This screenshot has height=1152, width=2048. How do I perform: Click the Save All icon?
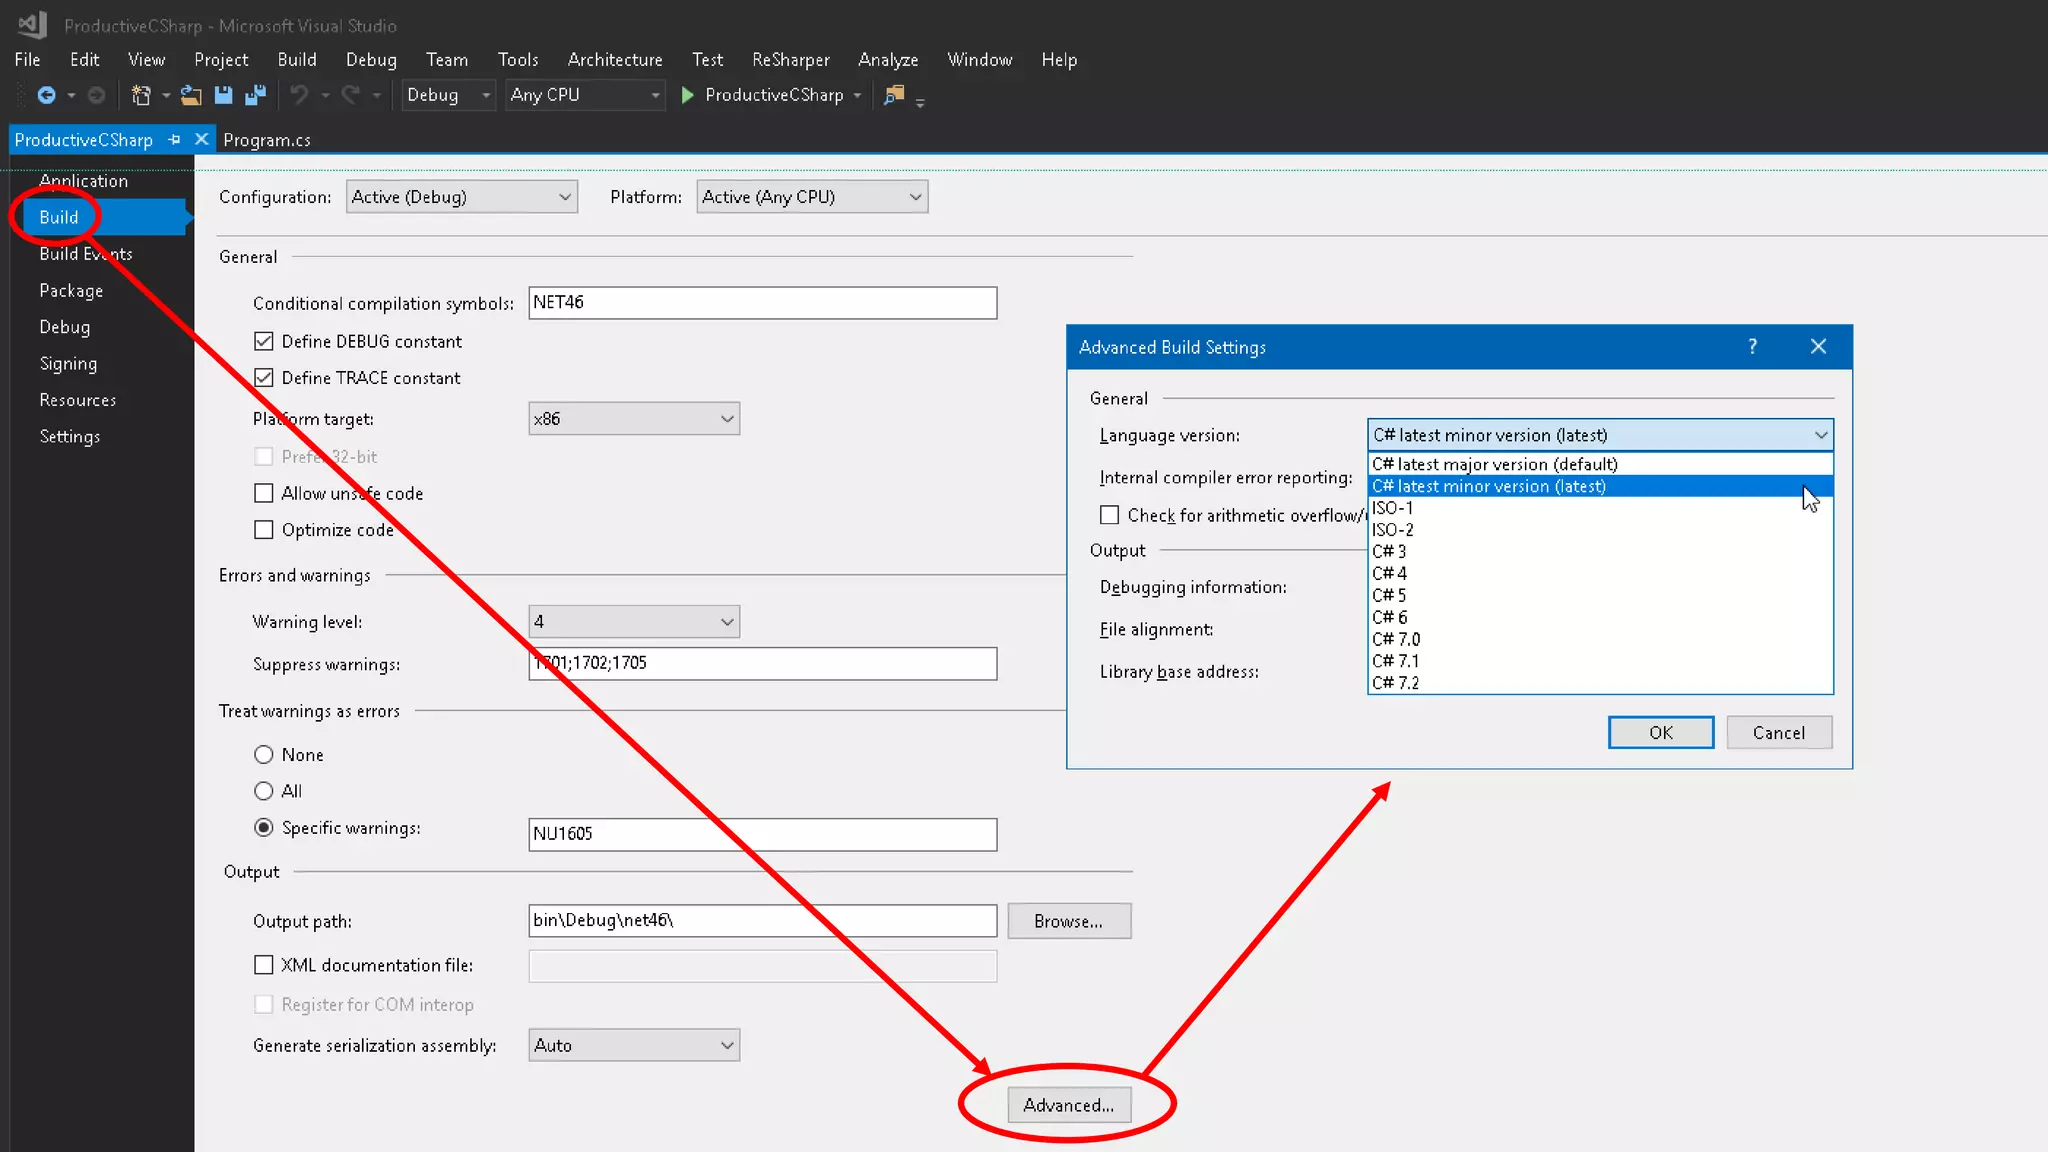click(256, 95)
